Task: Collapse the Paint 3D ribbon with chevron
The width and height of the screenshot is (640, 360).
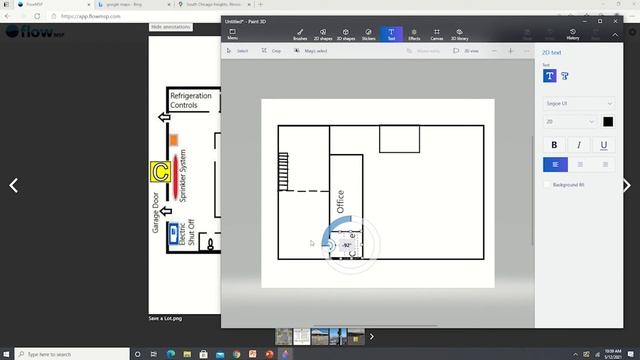Action: coord(615,35)
